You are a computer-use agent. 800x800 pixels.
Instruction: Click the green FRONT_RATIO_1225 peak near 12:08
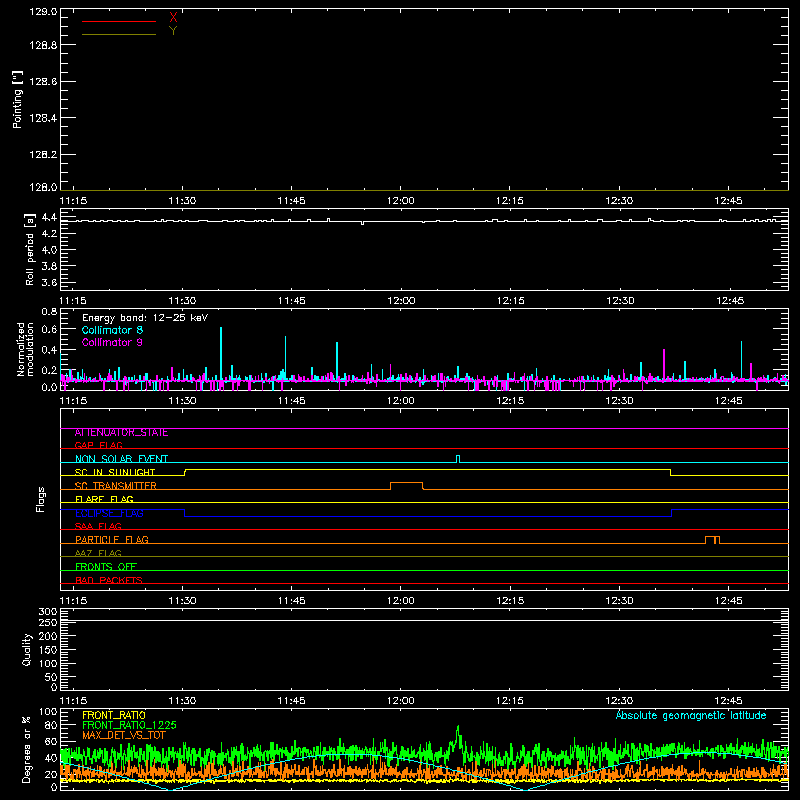tap(458, 740)
